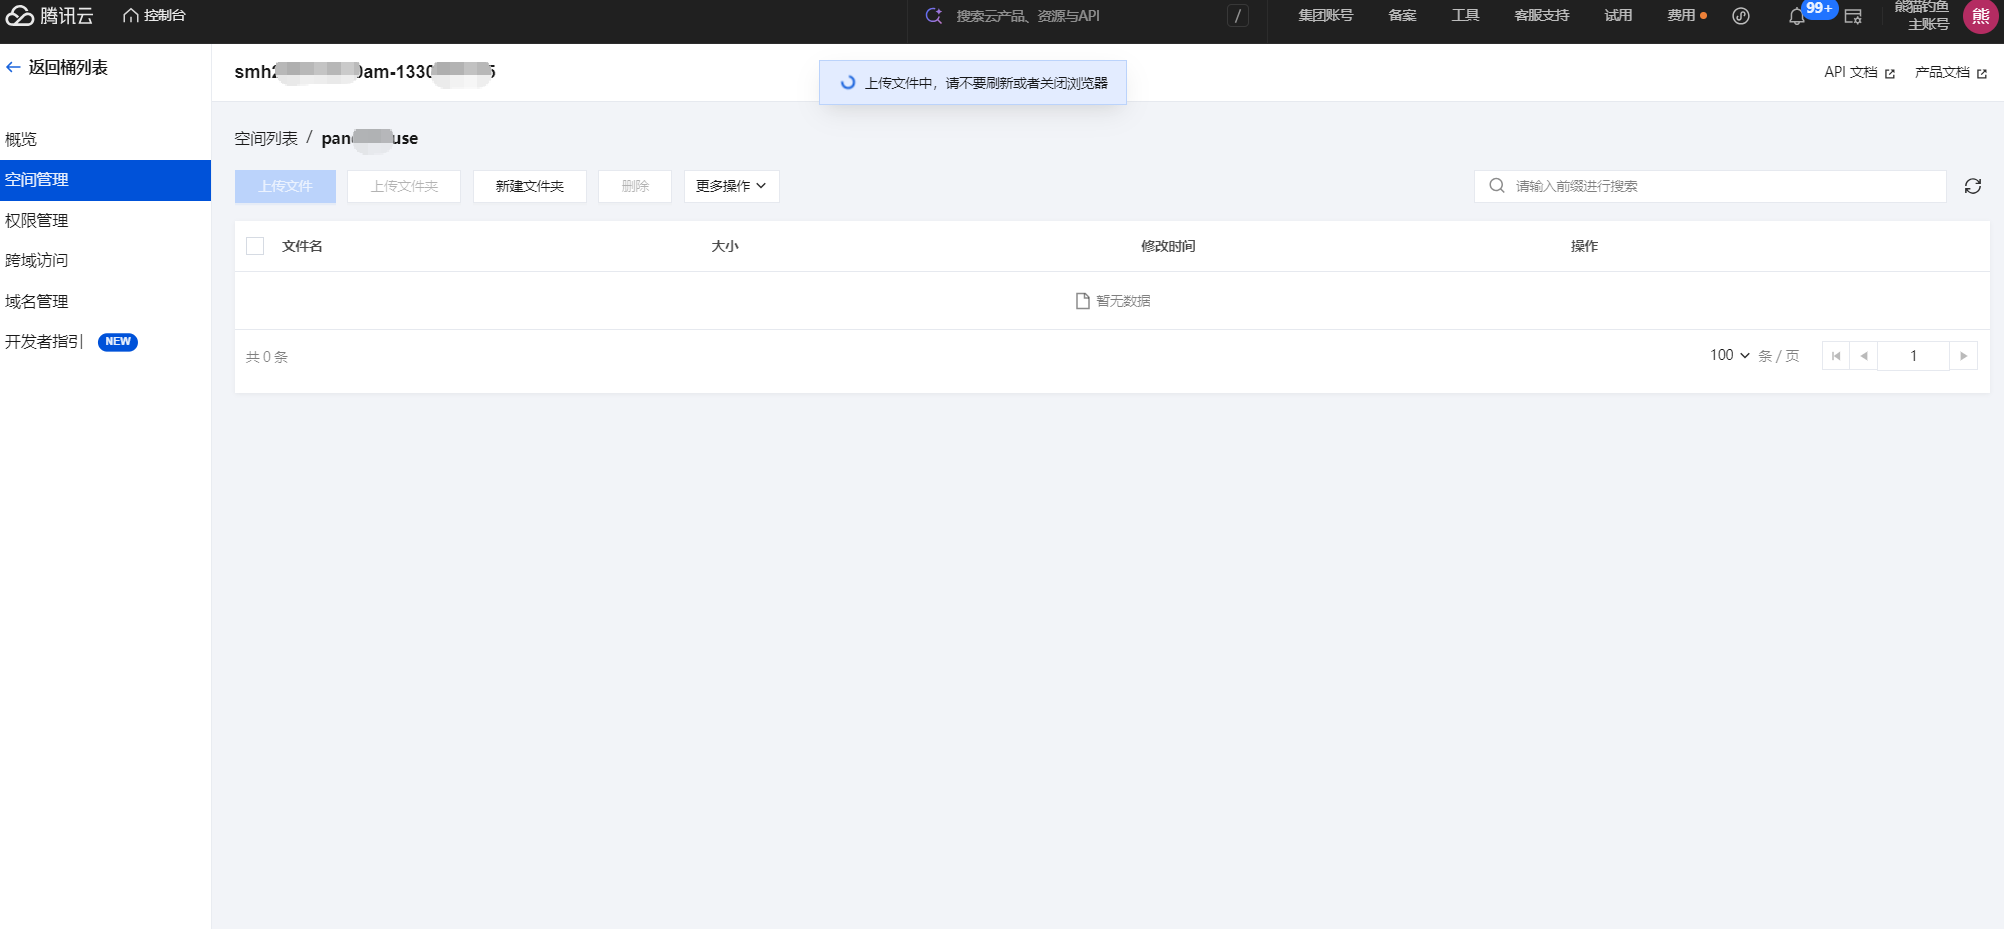Open the 客服支持 menu
Viewport: 2004px width, 929px height.
click(1541, 16)
